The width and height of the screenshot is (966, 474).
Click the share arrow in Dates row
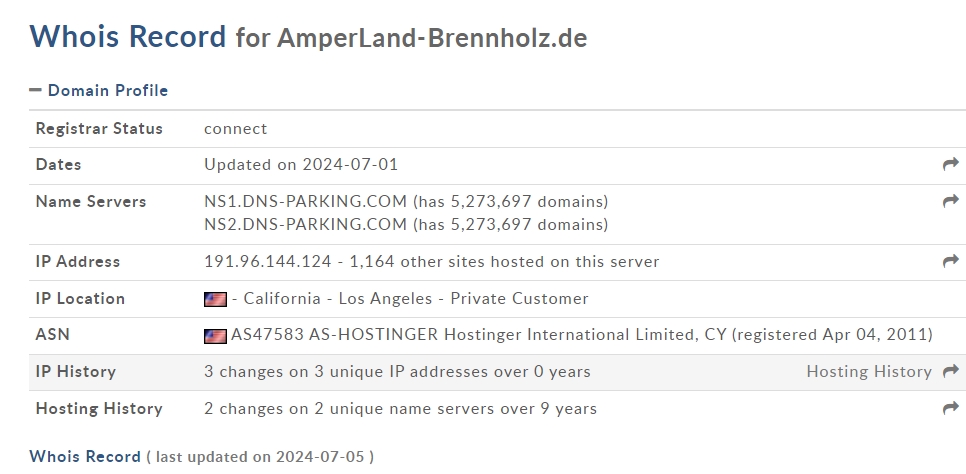pyautogui.click(x=951, y=164)
